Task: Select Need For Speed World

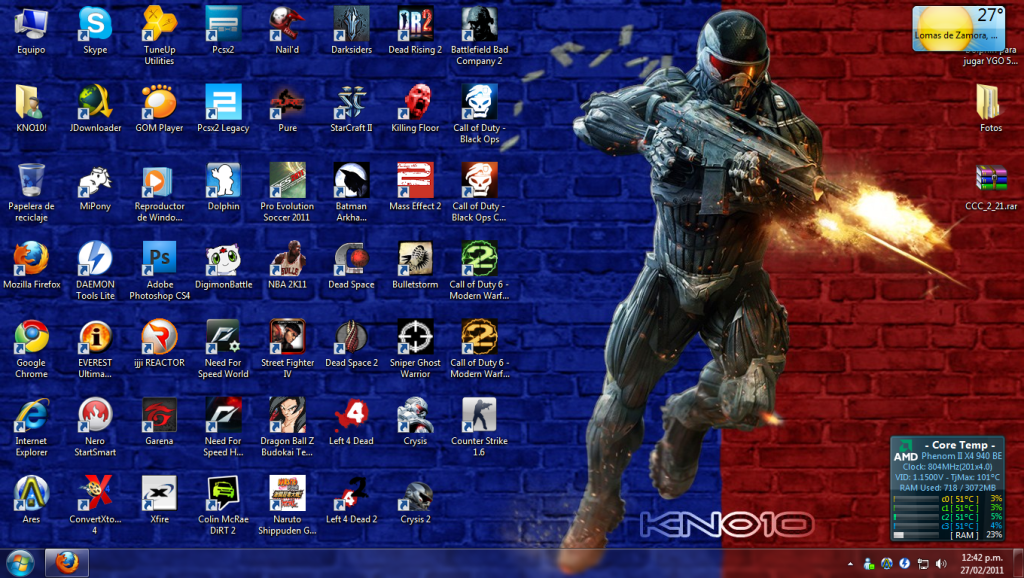Action: [x=223, y=349]
